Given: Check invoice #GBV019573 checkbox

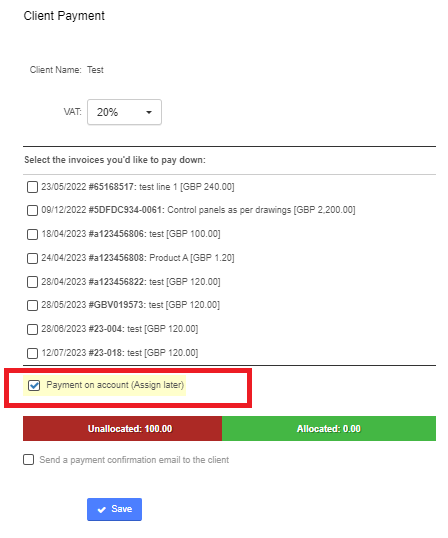Looking at the screenshot, I should pyautogui.click(x=32, y=305).
